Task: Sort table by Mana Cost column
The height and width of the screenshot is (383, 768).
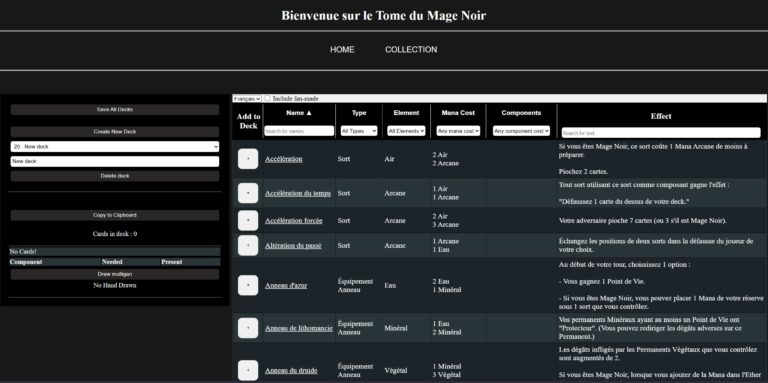Action: pos(458,113)
